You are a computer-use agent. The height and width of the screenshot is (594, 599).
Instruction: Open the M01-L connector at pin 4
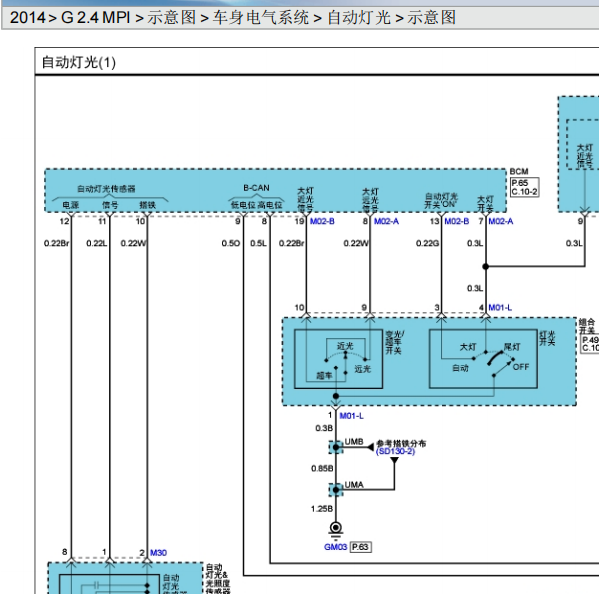click(x=500, y=308)
